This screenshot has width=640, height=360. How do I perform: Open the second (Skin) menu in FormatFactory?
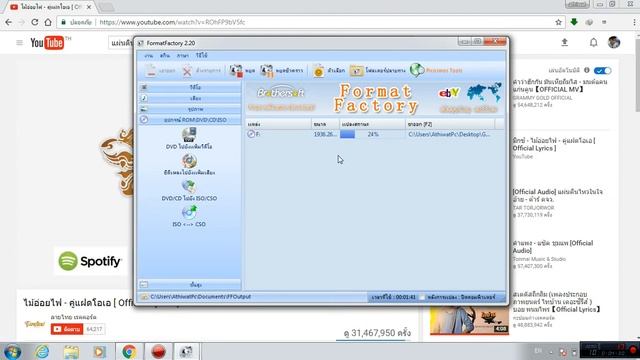[x=165, y=56]
